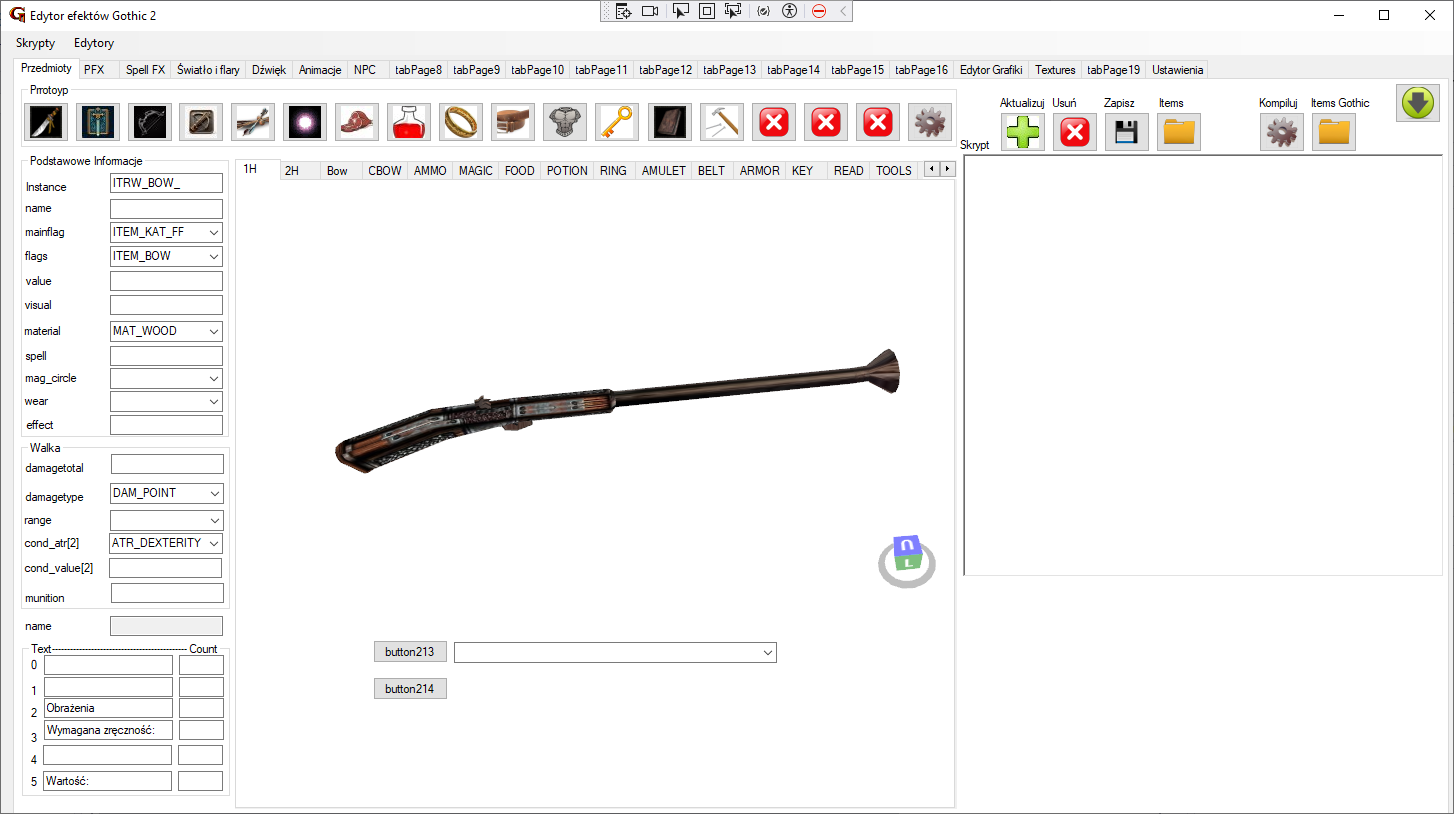Delete entry with the Usuń red X
1454x814 pixels.
click(x=1074, y=132)
